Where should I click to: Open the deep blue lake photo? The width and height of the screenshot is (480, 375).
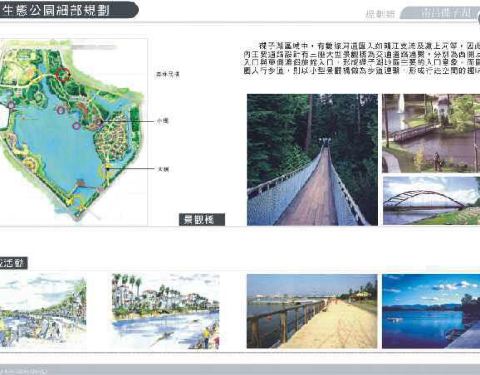click(x=431, y=311)
